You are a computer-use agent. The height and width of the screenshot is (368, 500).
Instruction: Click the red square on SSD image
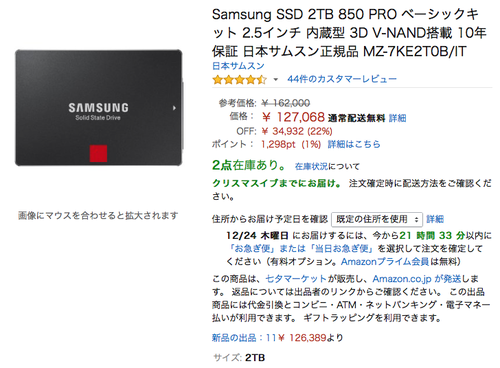point(98,153)
